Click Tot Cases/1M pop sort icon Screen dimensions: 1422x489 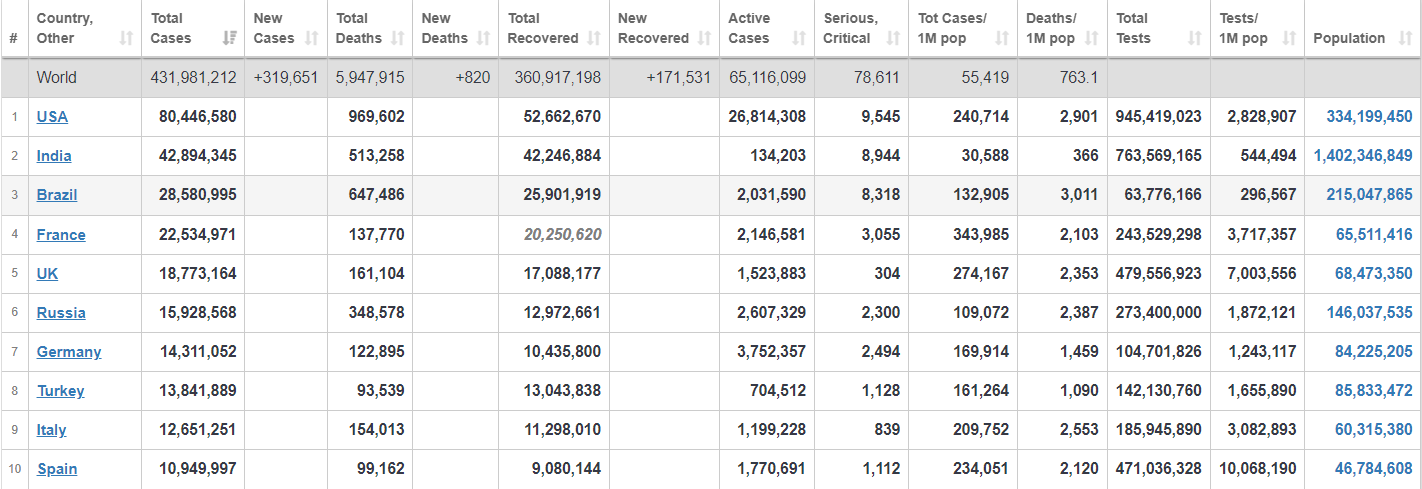coord(1002,38)
